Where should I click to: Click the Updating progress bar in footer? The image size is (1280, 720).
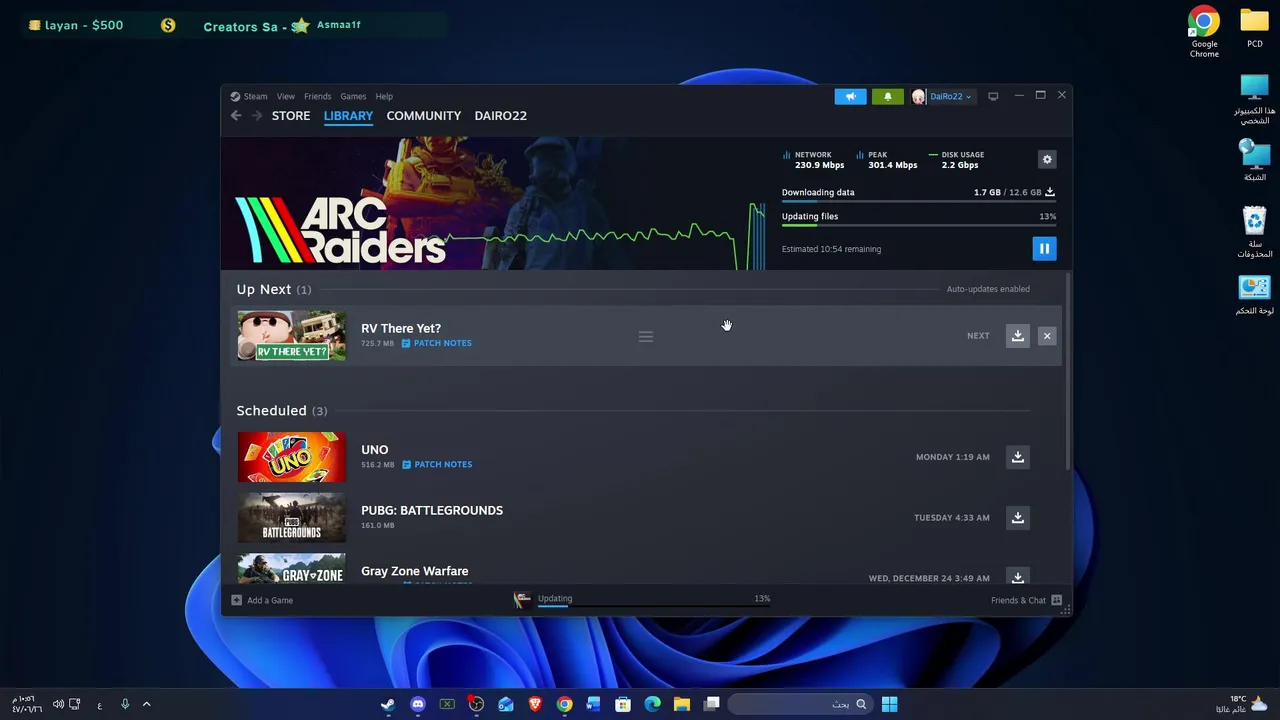pyautogui.click(x=654, y=605)
